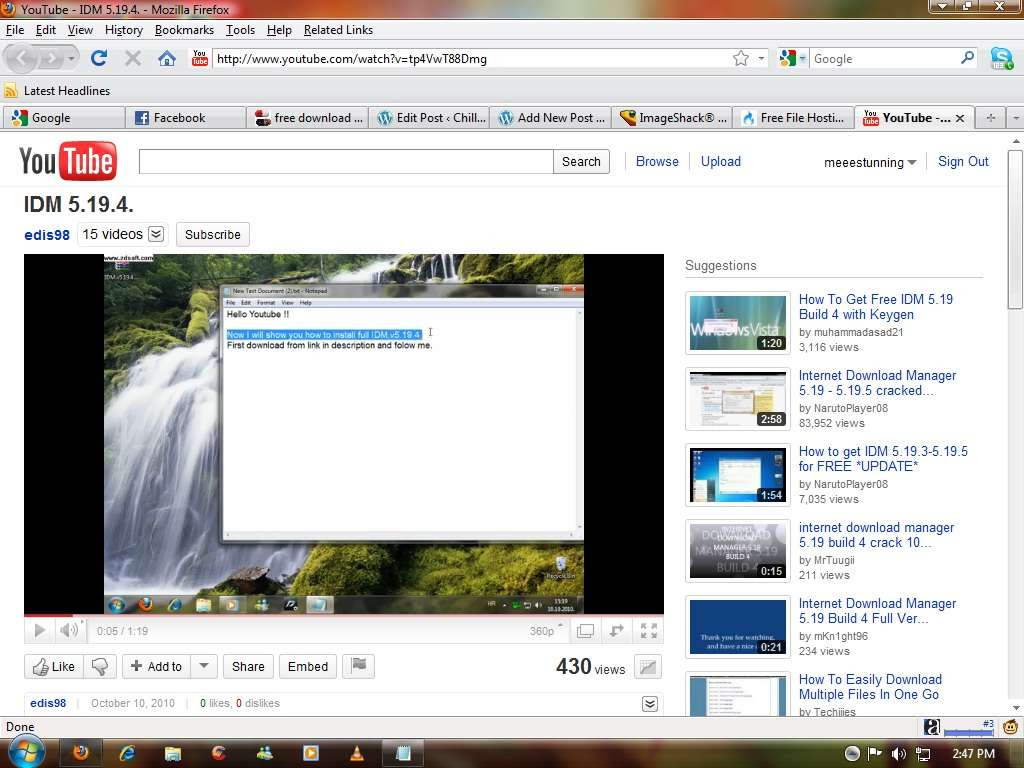The height and width of the screenshot is (768, 1024).
Task: Expand the video description arrow
Action: (650, 703)
